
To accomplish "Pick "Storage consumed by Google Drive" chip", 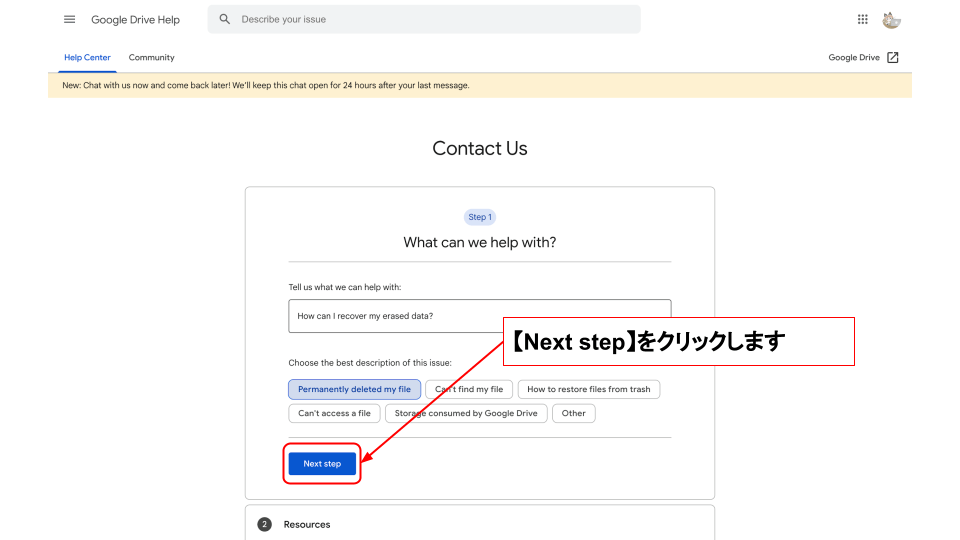I will [465, 413].
